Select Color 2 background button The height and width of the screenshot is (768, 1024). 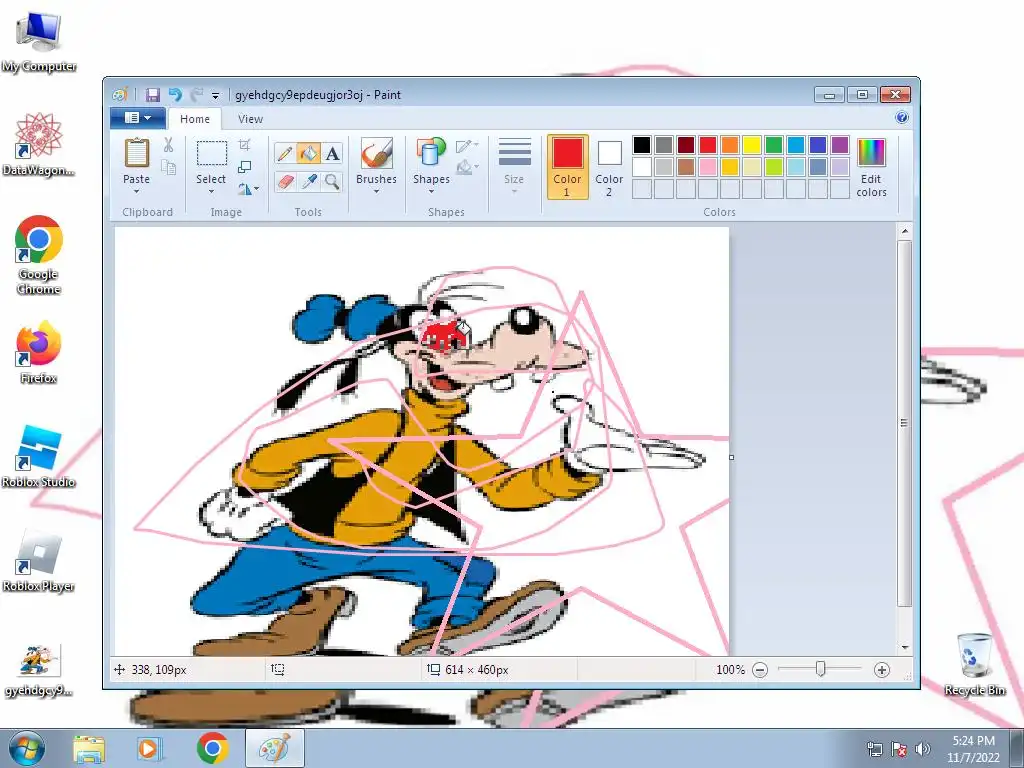point(609,167)
